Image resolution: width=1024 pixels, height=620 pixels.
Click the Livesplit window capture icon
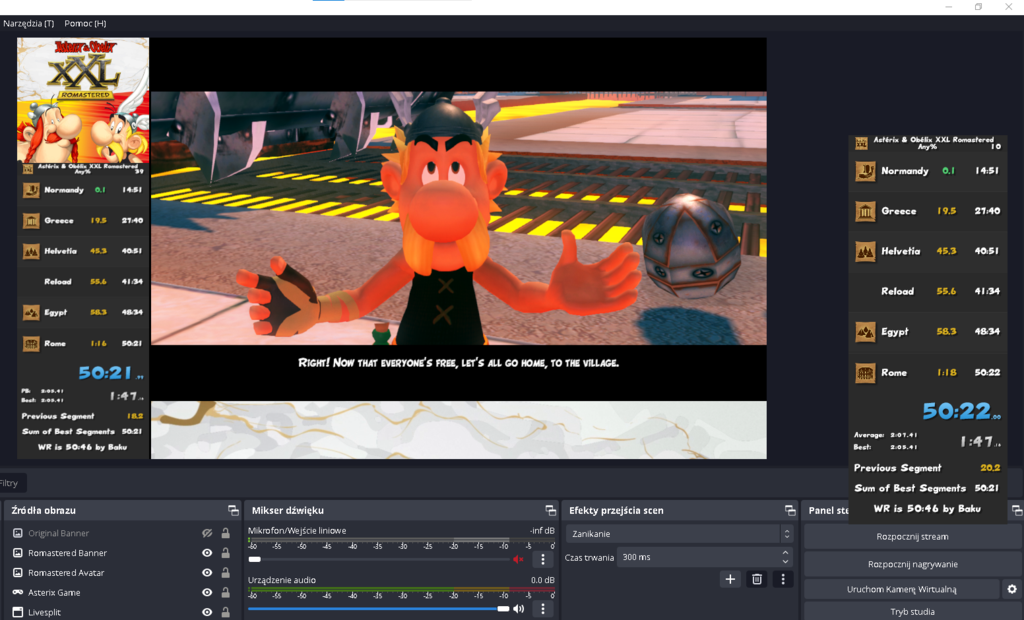(18, 612)
